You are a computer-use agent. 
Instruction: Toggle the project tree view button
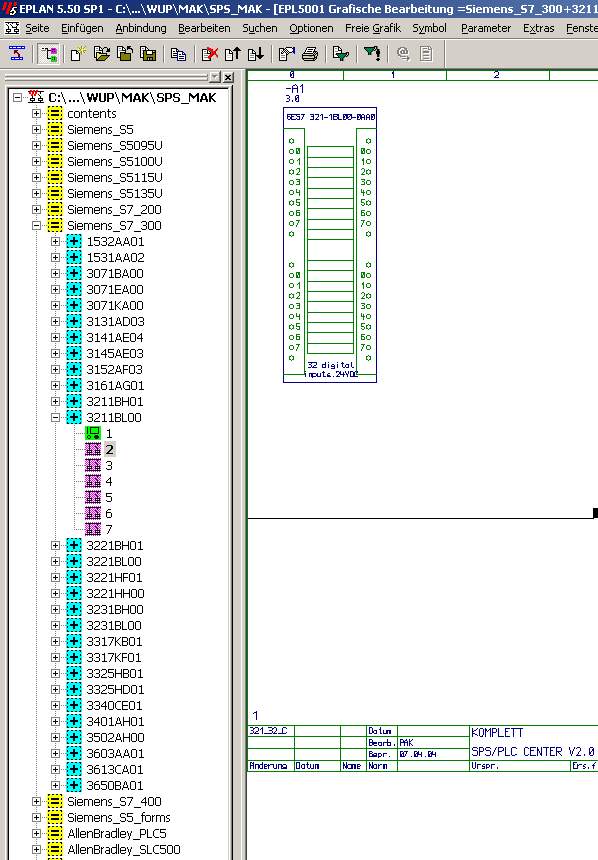(49, 54)
